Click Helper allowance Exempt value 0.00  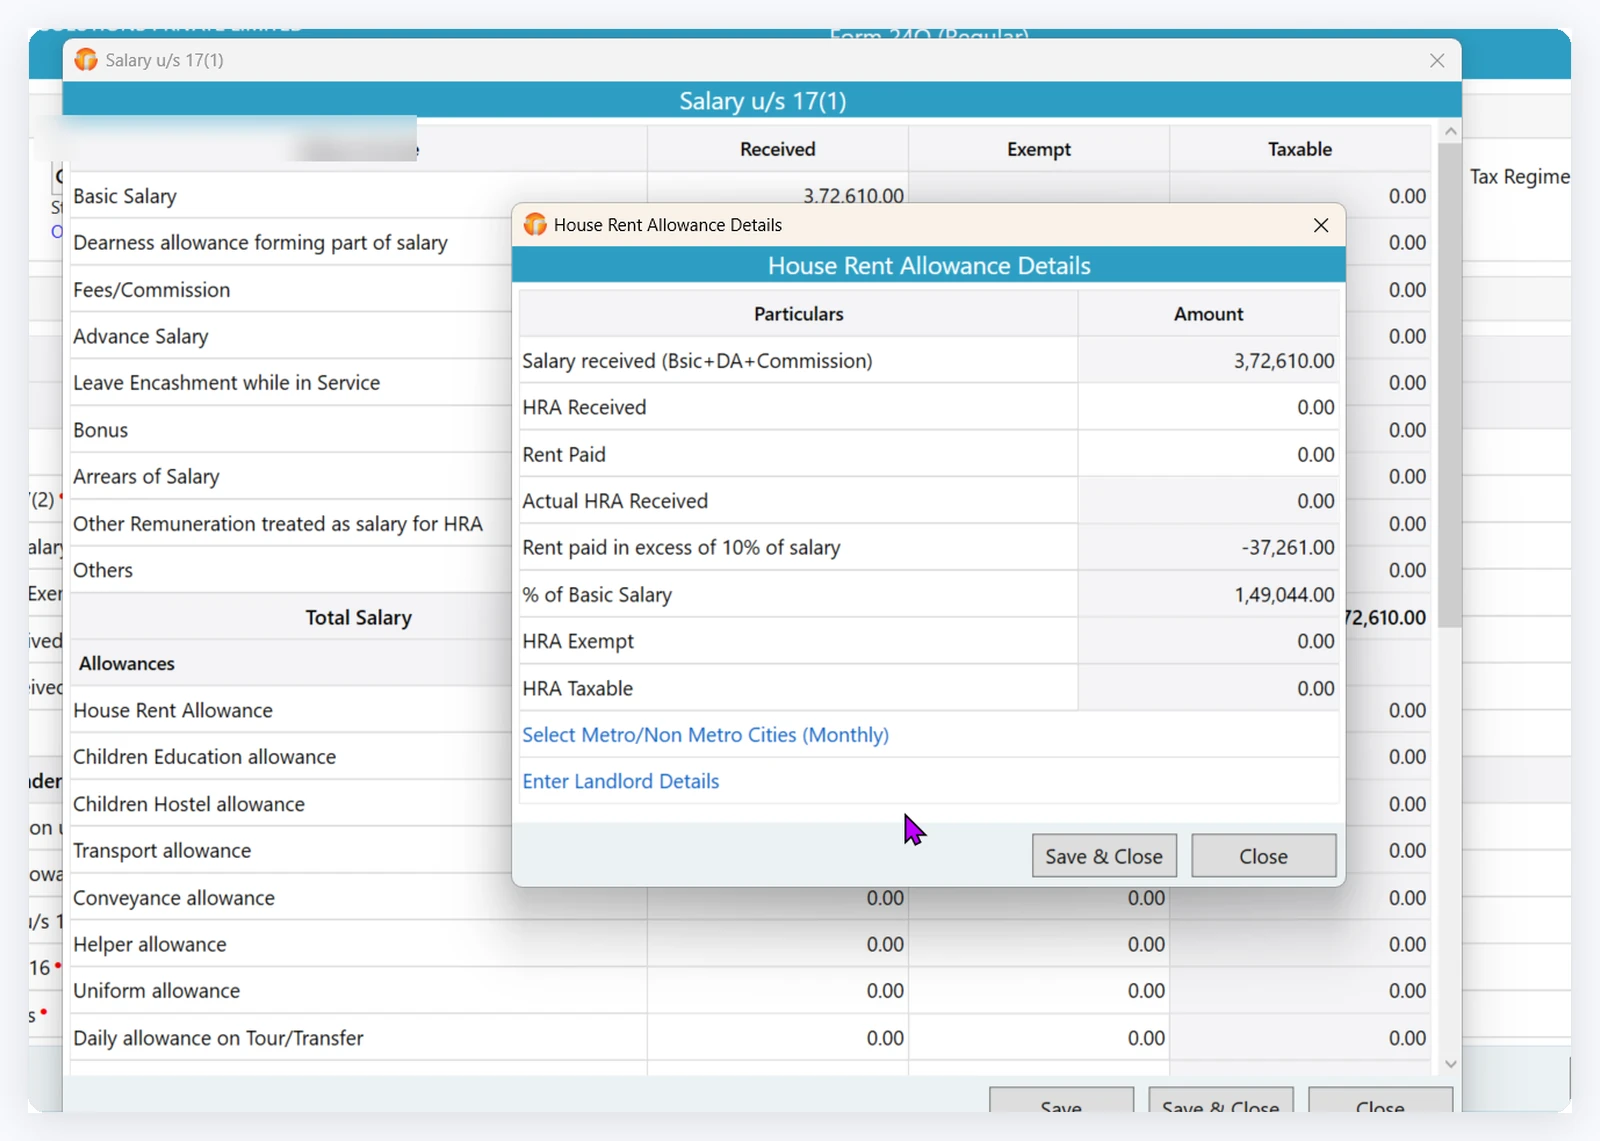click(1146, 944)
